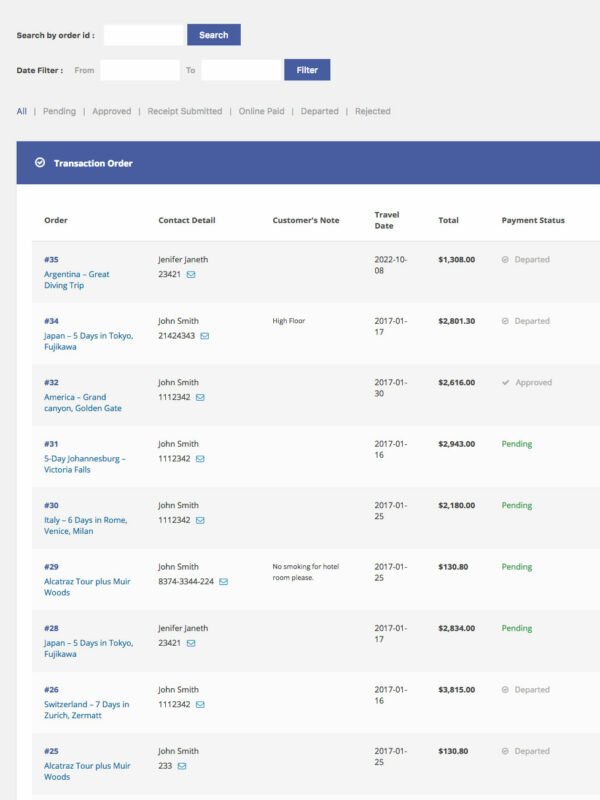
Task: Switch to the Online Paid filter
Action: (x=261, y=111)
